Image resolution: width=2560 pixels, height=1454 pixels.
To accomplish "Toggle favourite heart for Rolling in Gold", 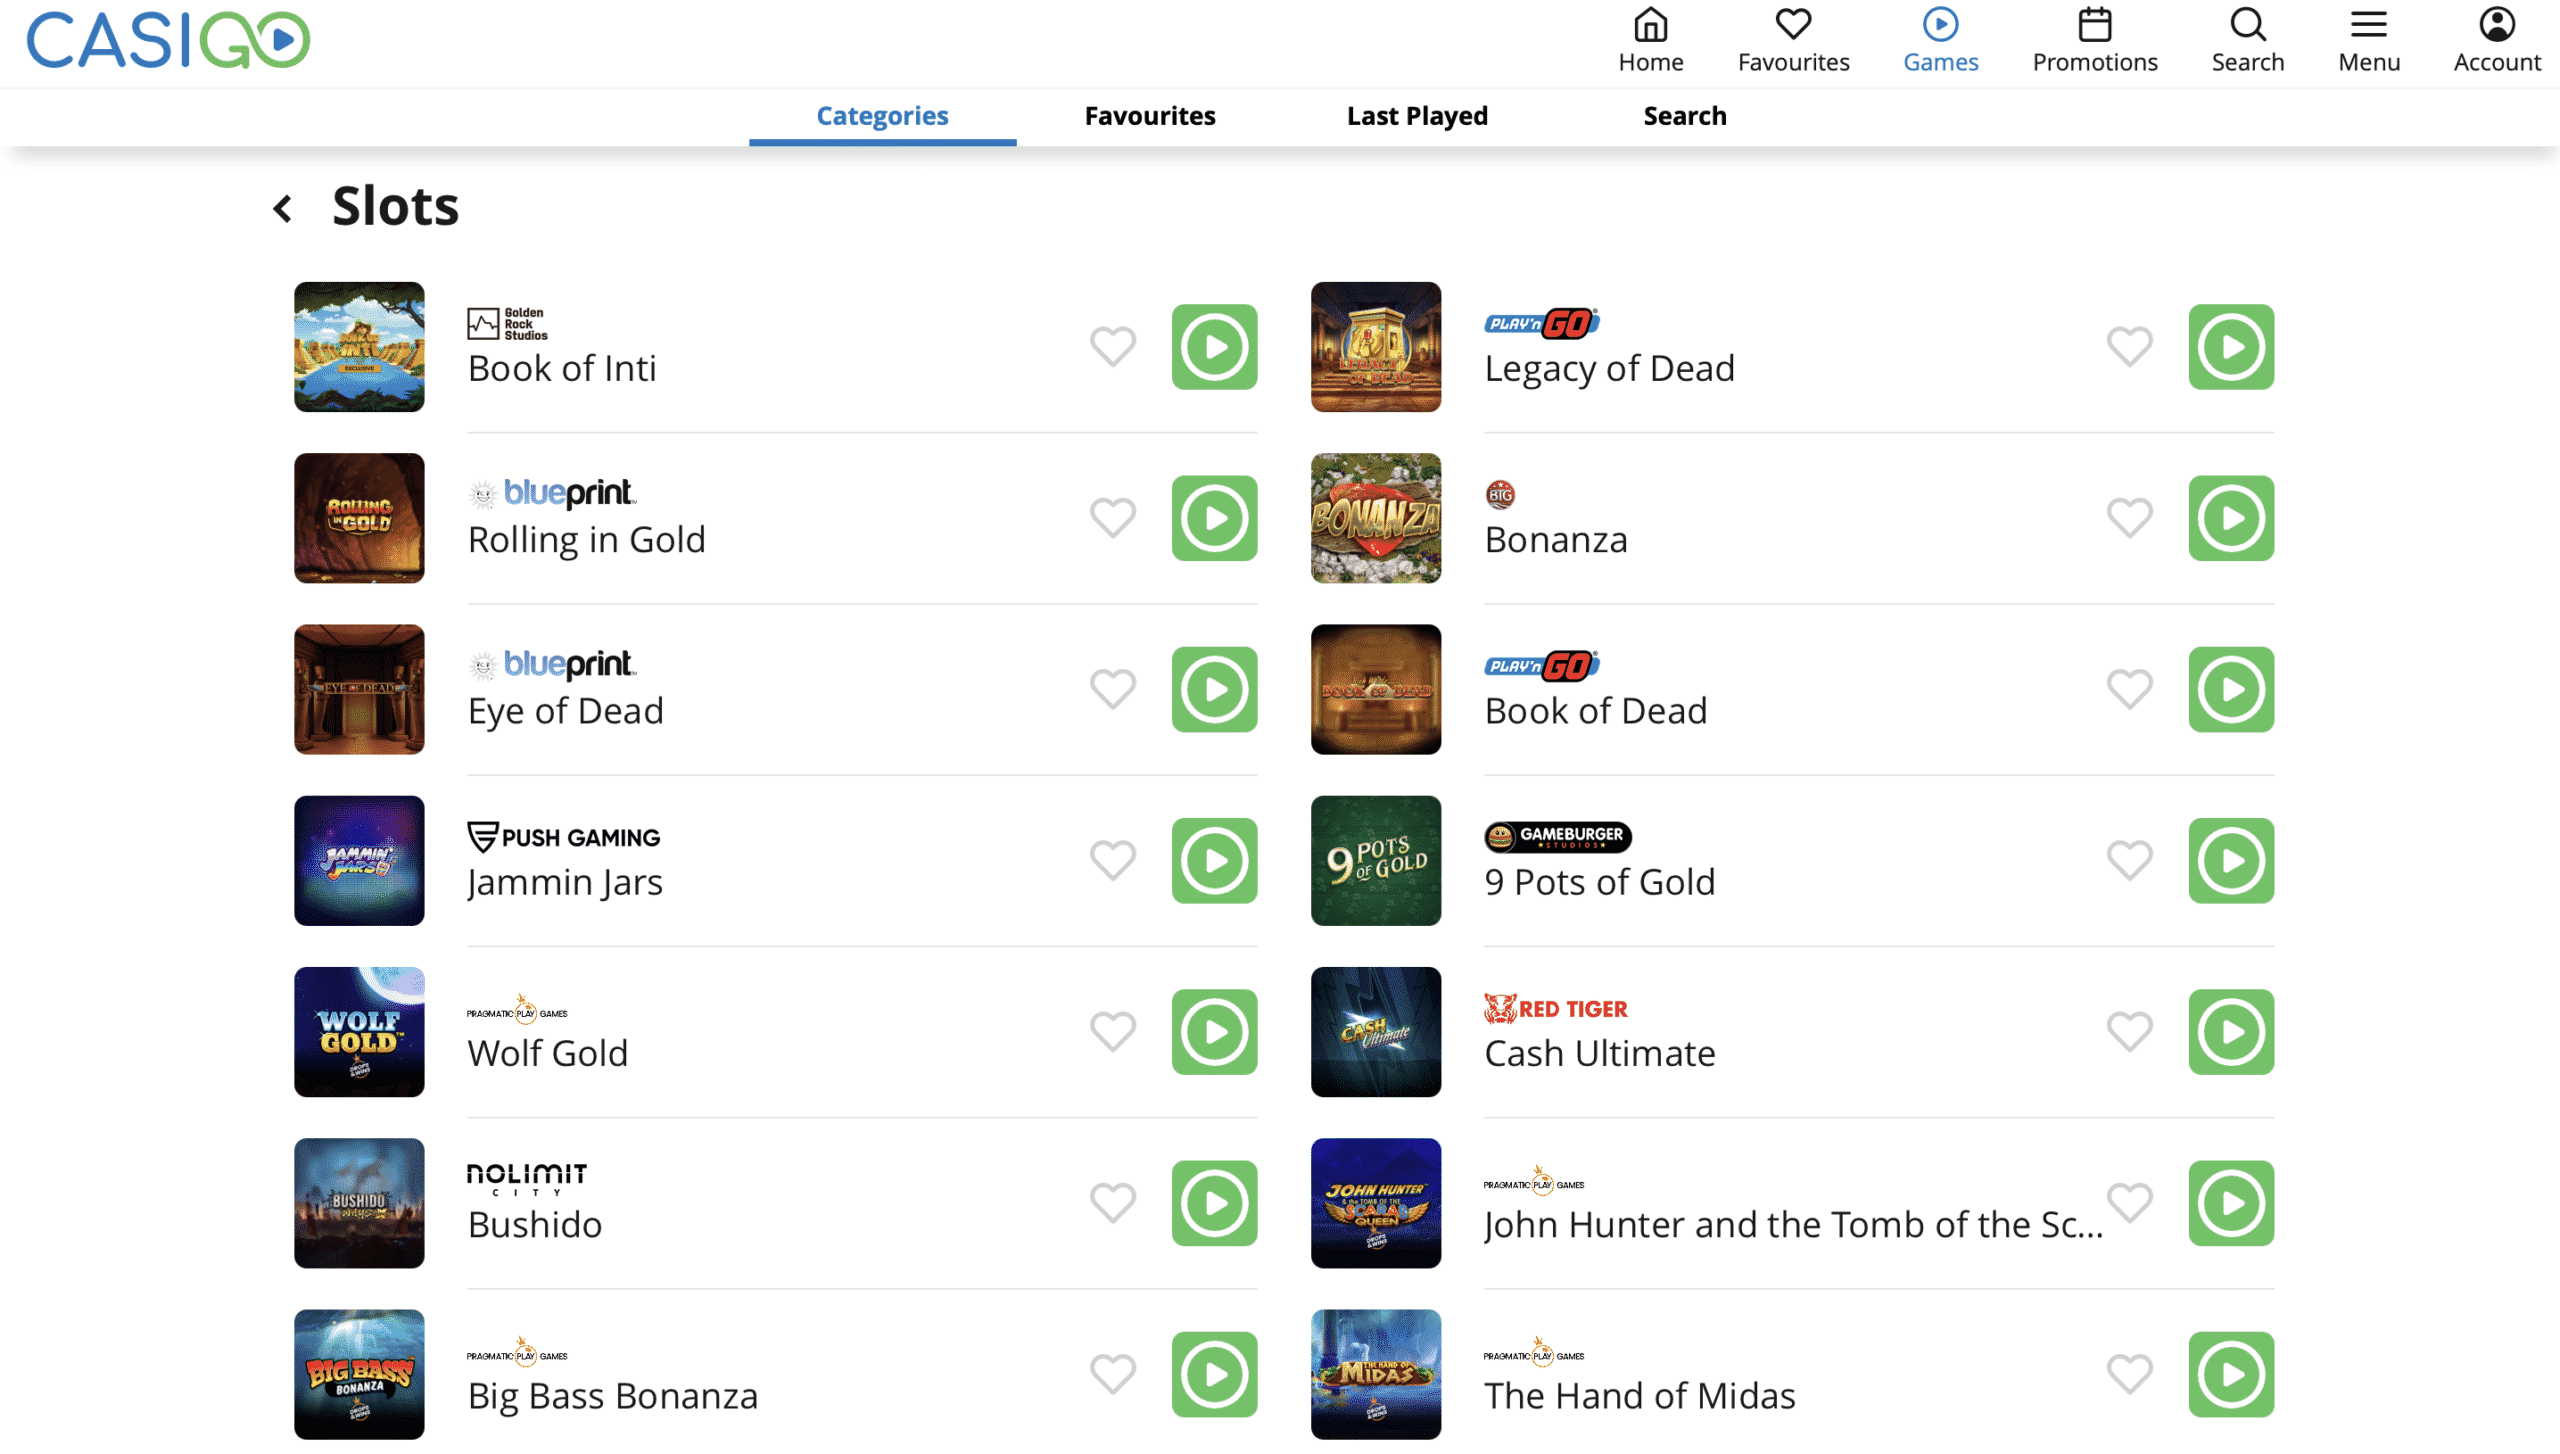I will (1112, 518).
